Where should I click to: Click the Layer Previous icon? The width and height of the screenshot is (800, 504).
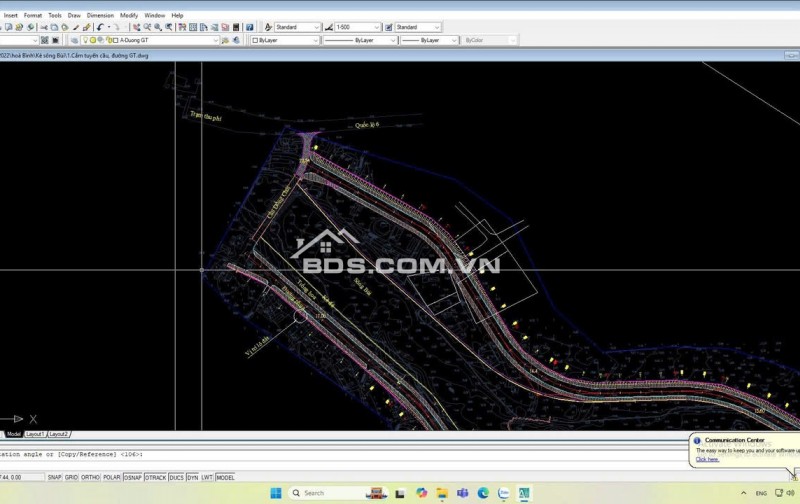tap(236, 40)
